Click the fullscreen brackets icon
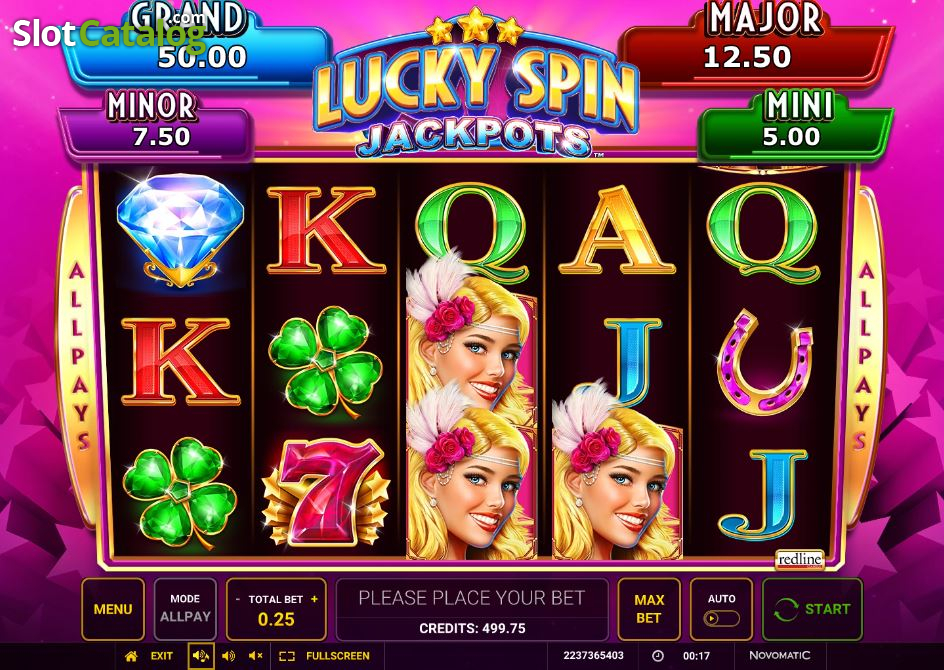944x670 pixels. 287,656
